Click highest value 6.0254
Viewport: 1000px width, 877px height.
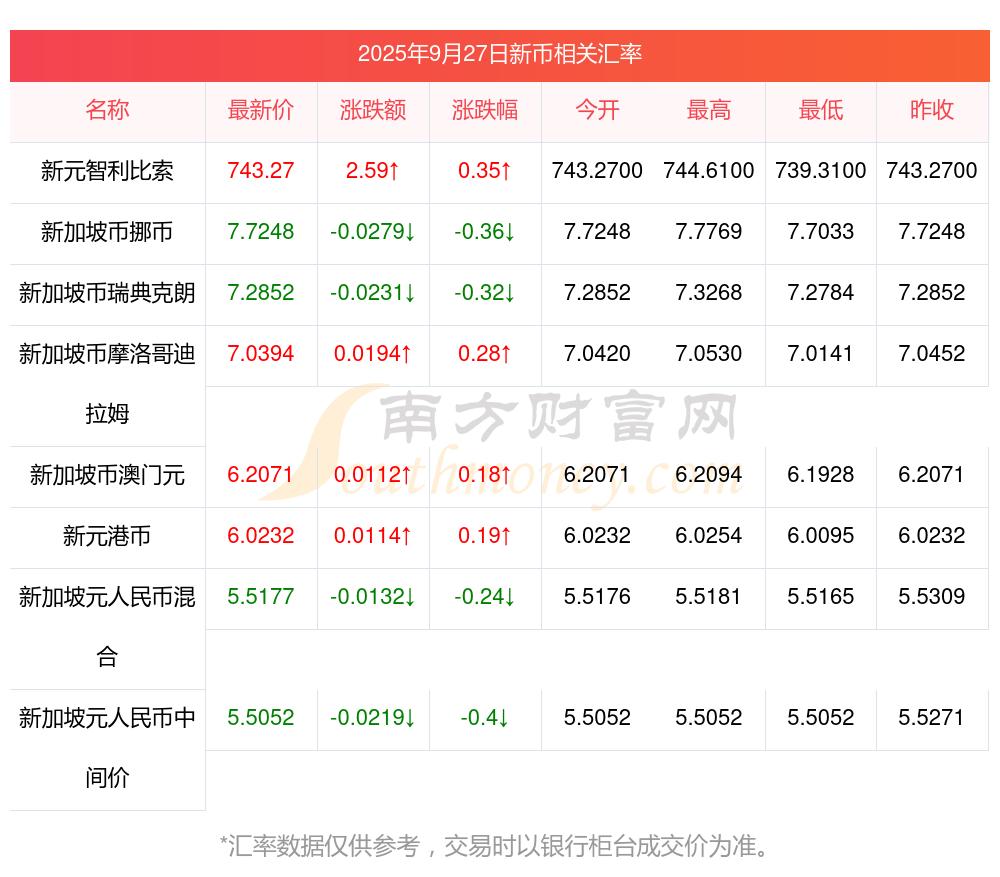[x=709, y=536]
